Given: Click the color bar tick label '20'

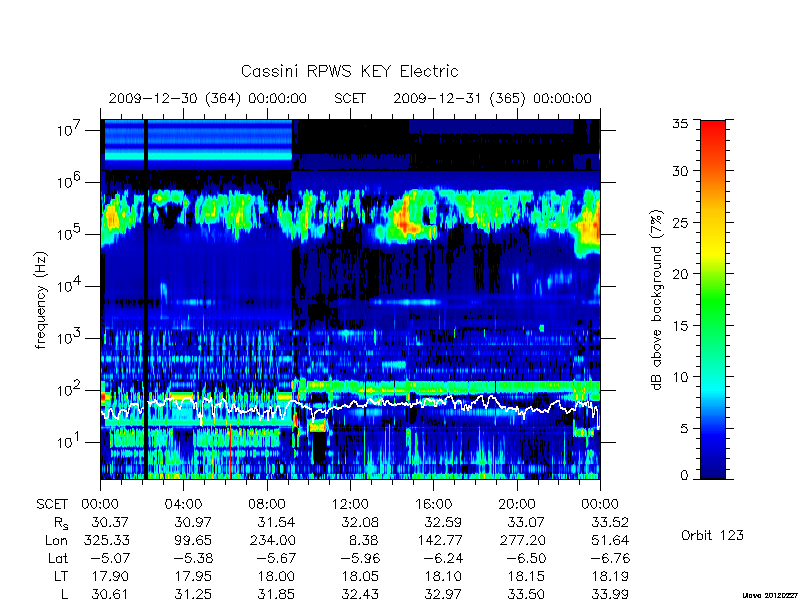Looking at the screenshot, I should tap(680, 273).
